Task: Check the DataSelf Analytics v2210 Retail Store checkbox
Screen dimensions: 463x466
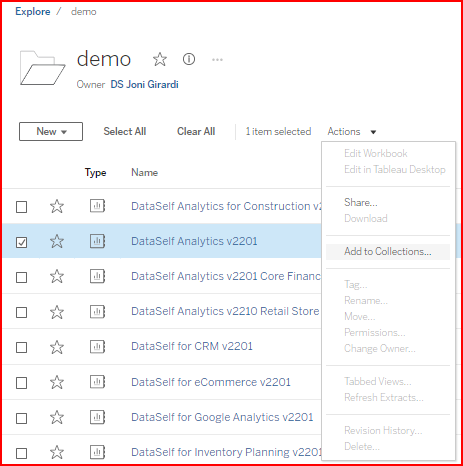Action: click(x=22, y=313)
